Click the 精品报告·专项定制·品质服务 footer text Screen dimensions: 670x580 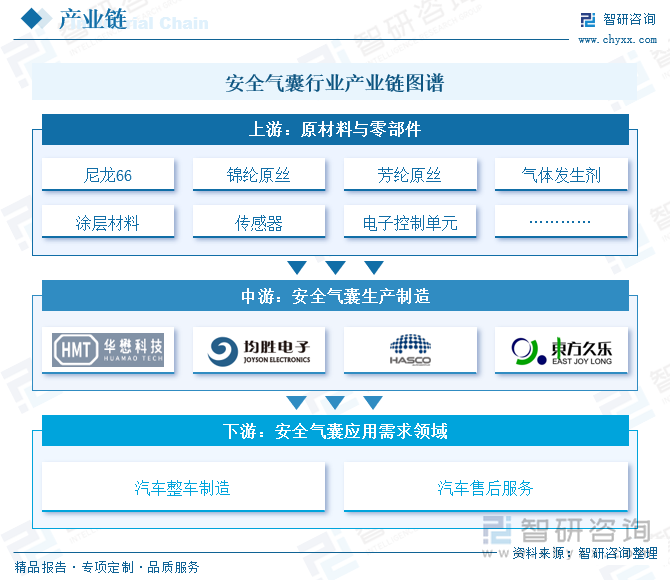pyautogui.click(x=107, y=568)
